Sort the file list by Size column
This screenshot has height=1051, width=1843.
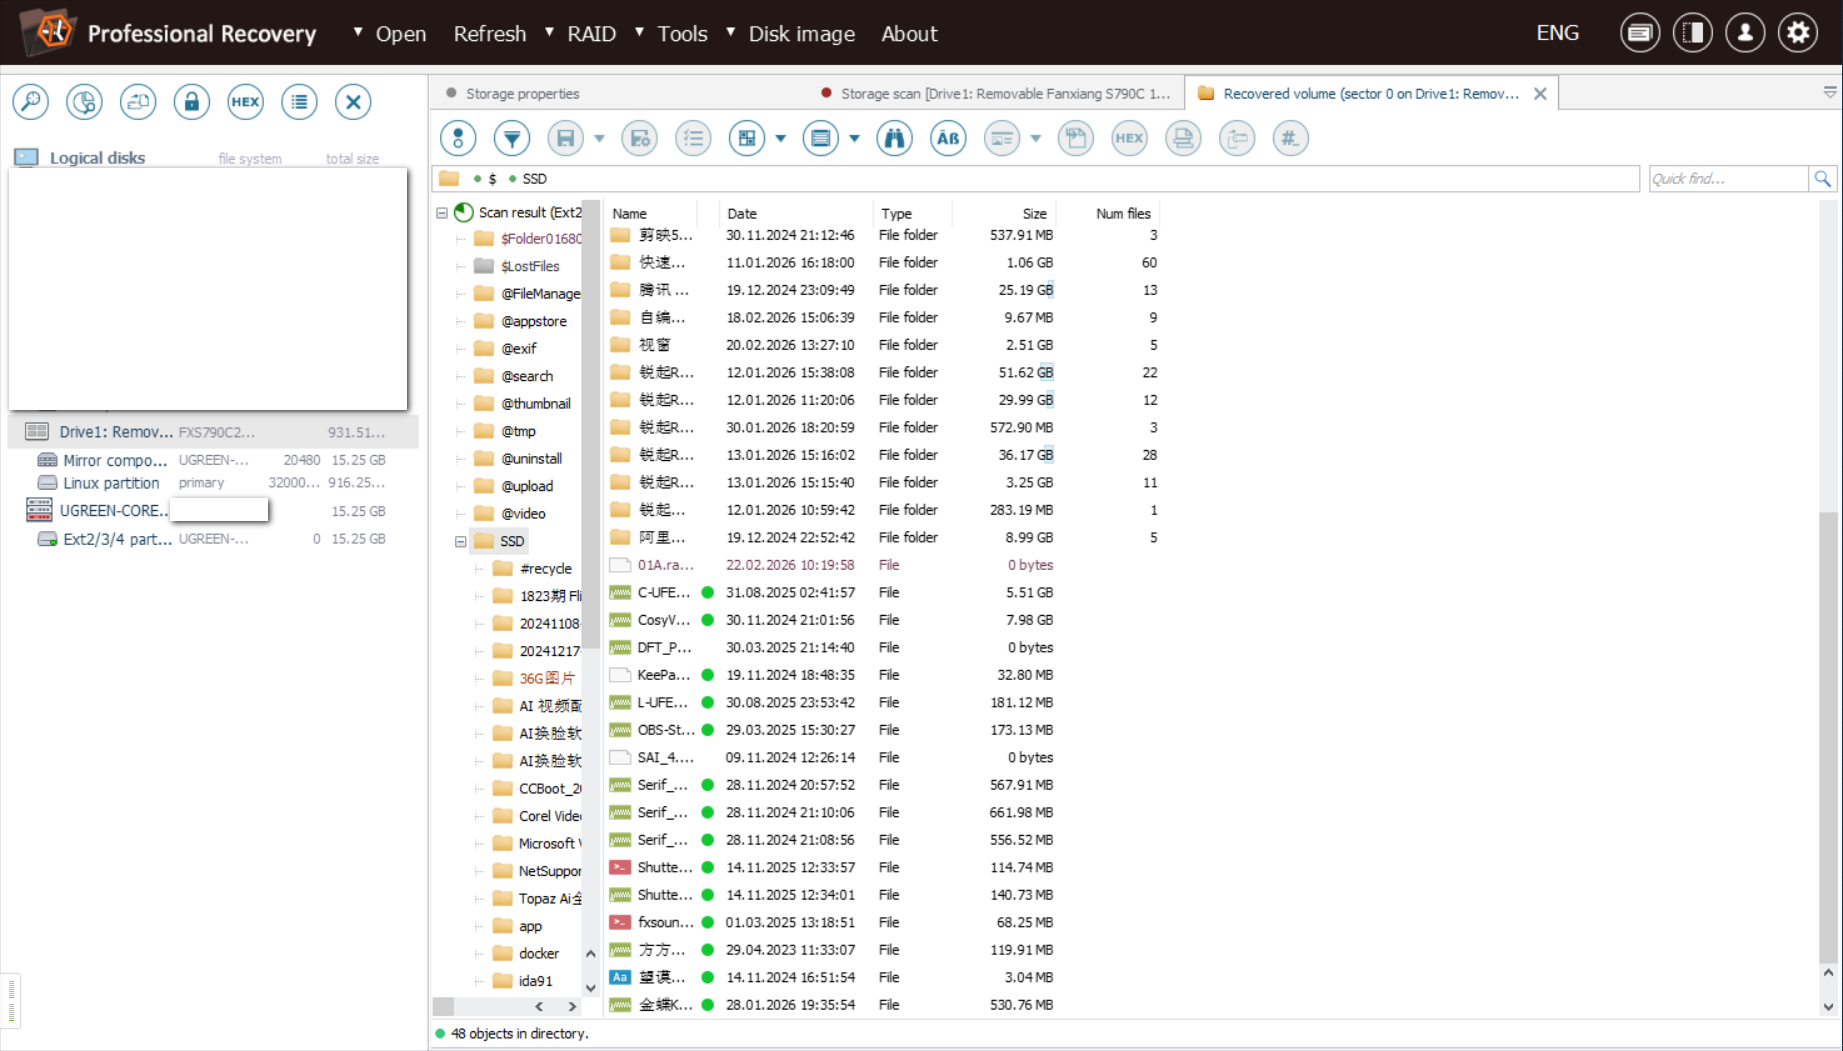click(1034, 213)
